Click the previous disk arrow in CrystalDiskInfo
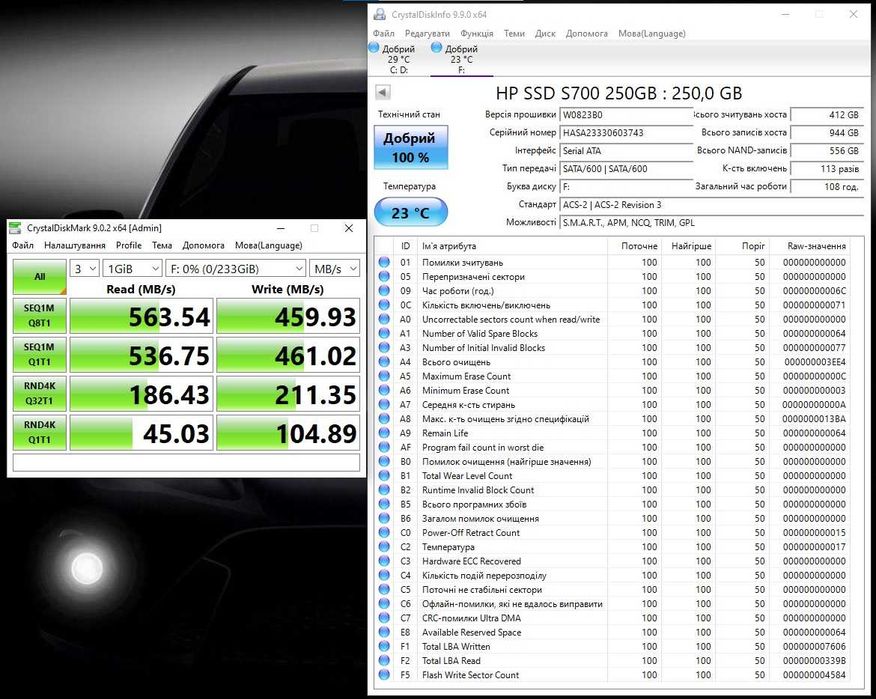Screen dimensions: 876x699 click(x=383, y=92)
